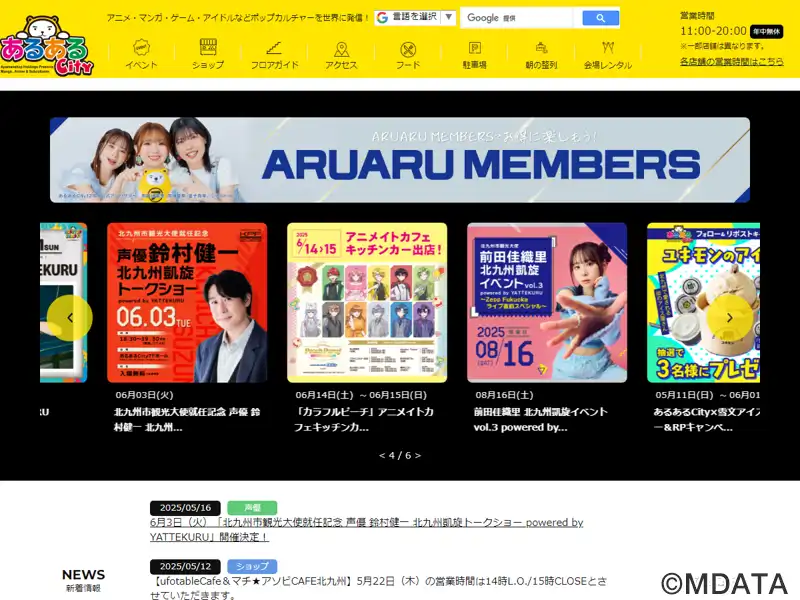The height and width of the screenshot is (600, 800).
Task: Select the 会場レンタル menu label
Action: [x=608, y=65]
